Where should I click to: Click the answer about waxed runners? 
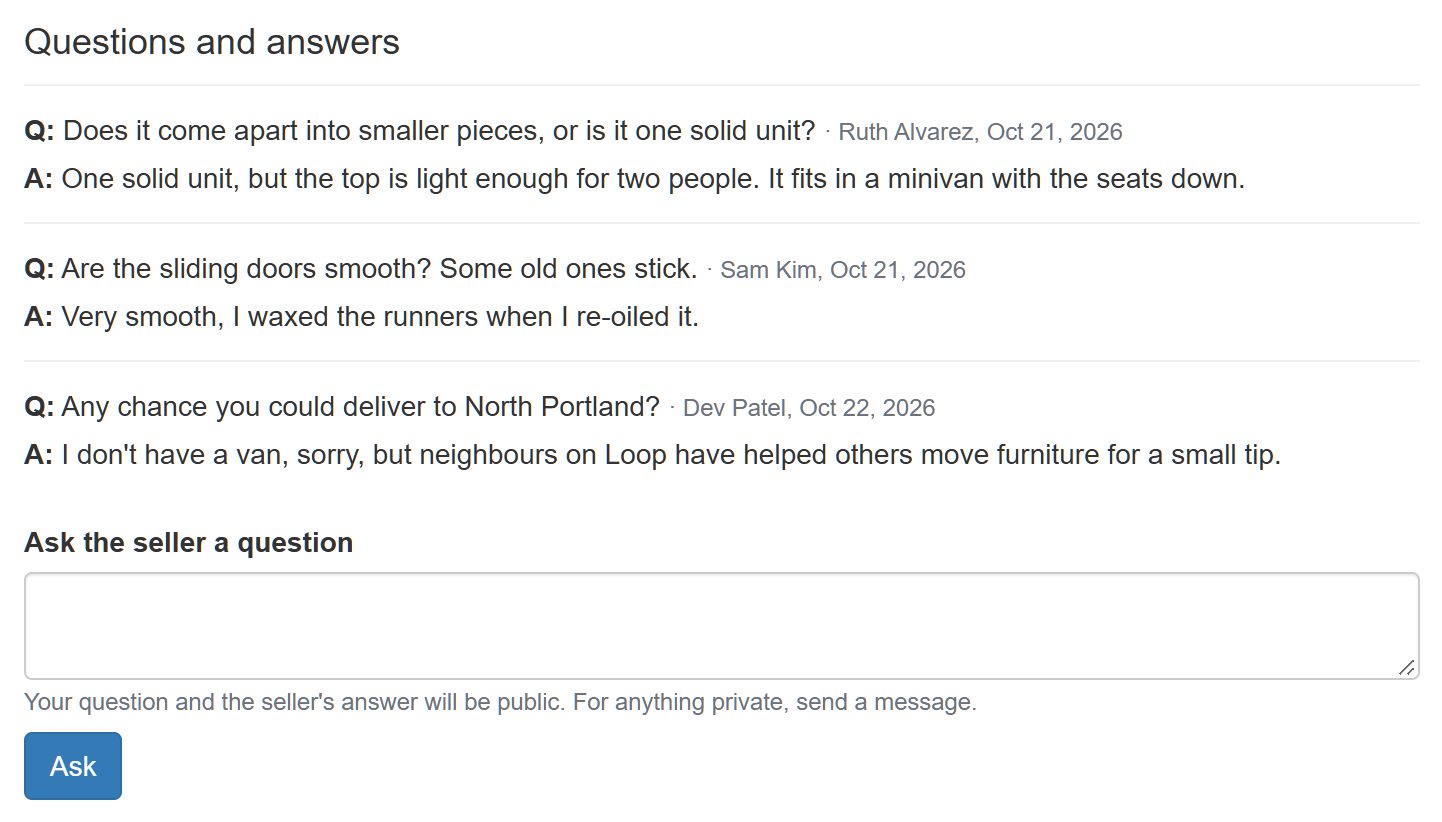click(x=380, y=317)
